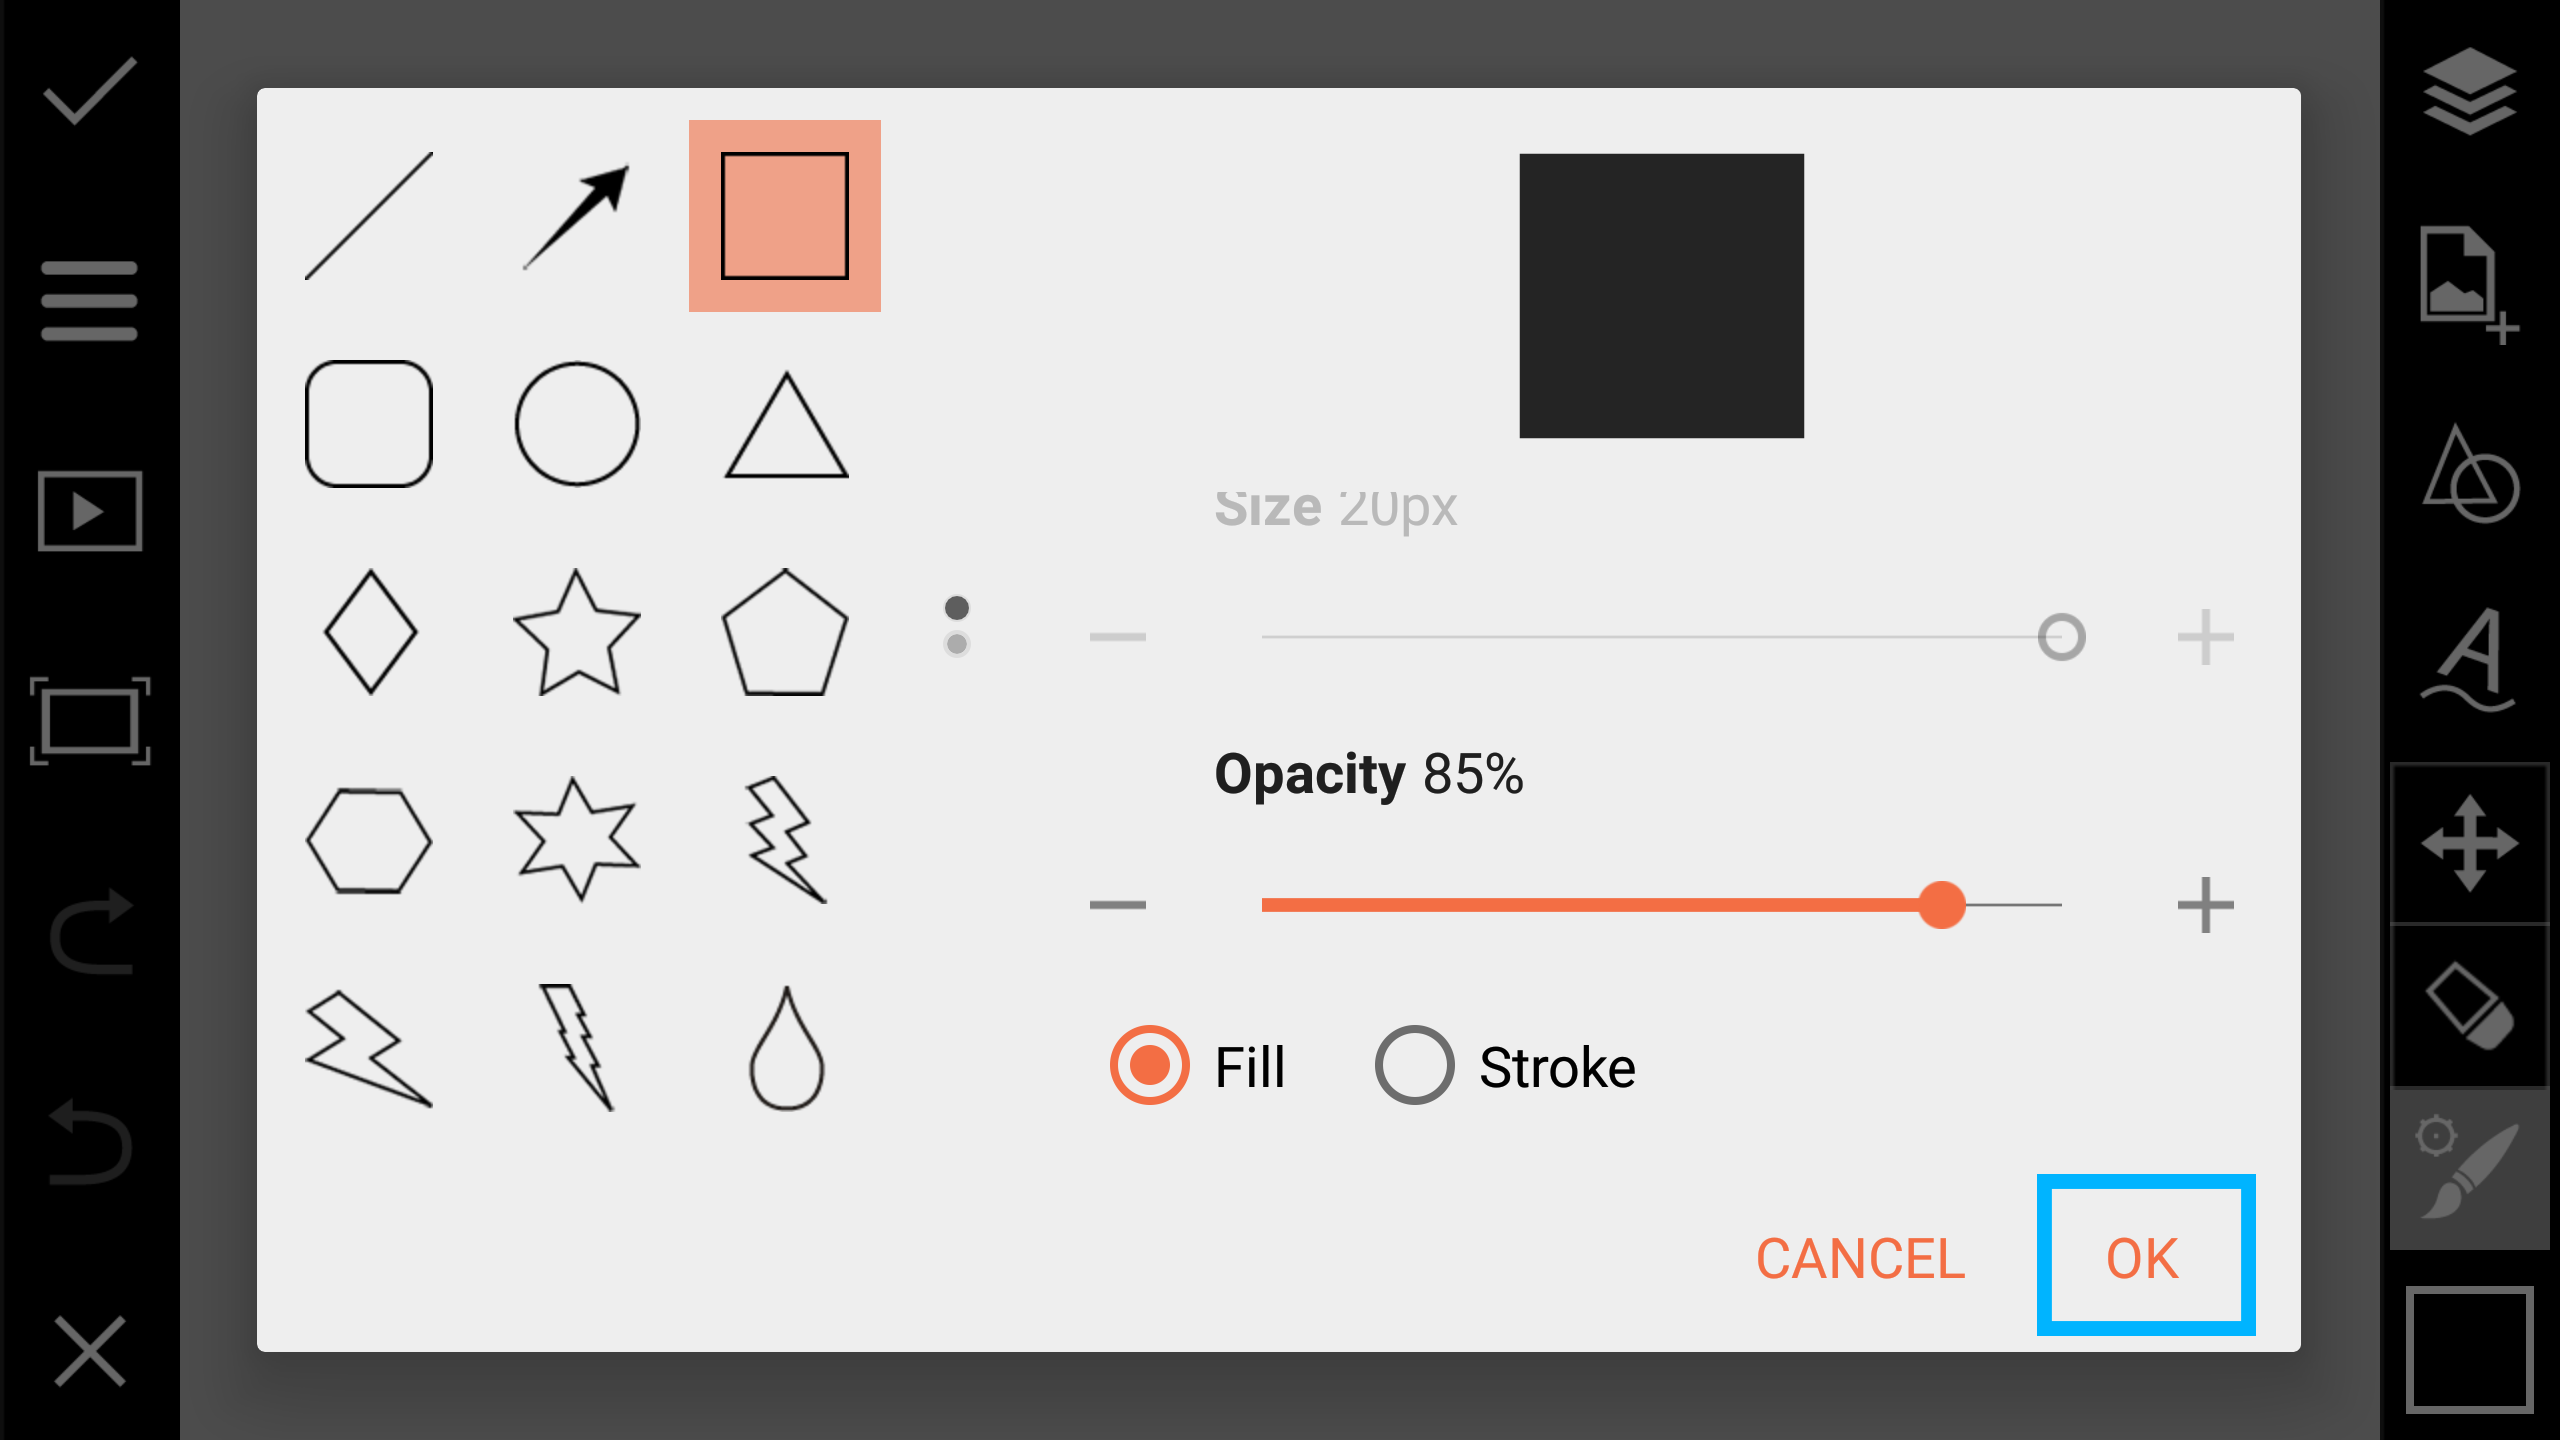Enable Fill mode for shape

click(1148, 1067)
